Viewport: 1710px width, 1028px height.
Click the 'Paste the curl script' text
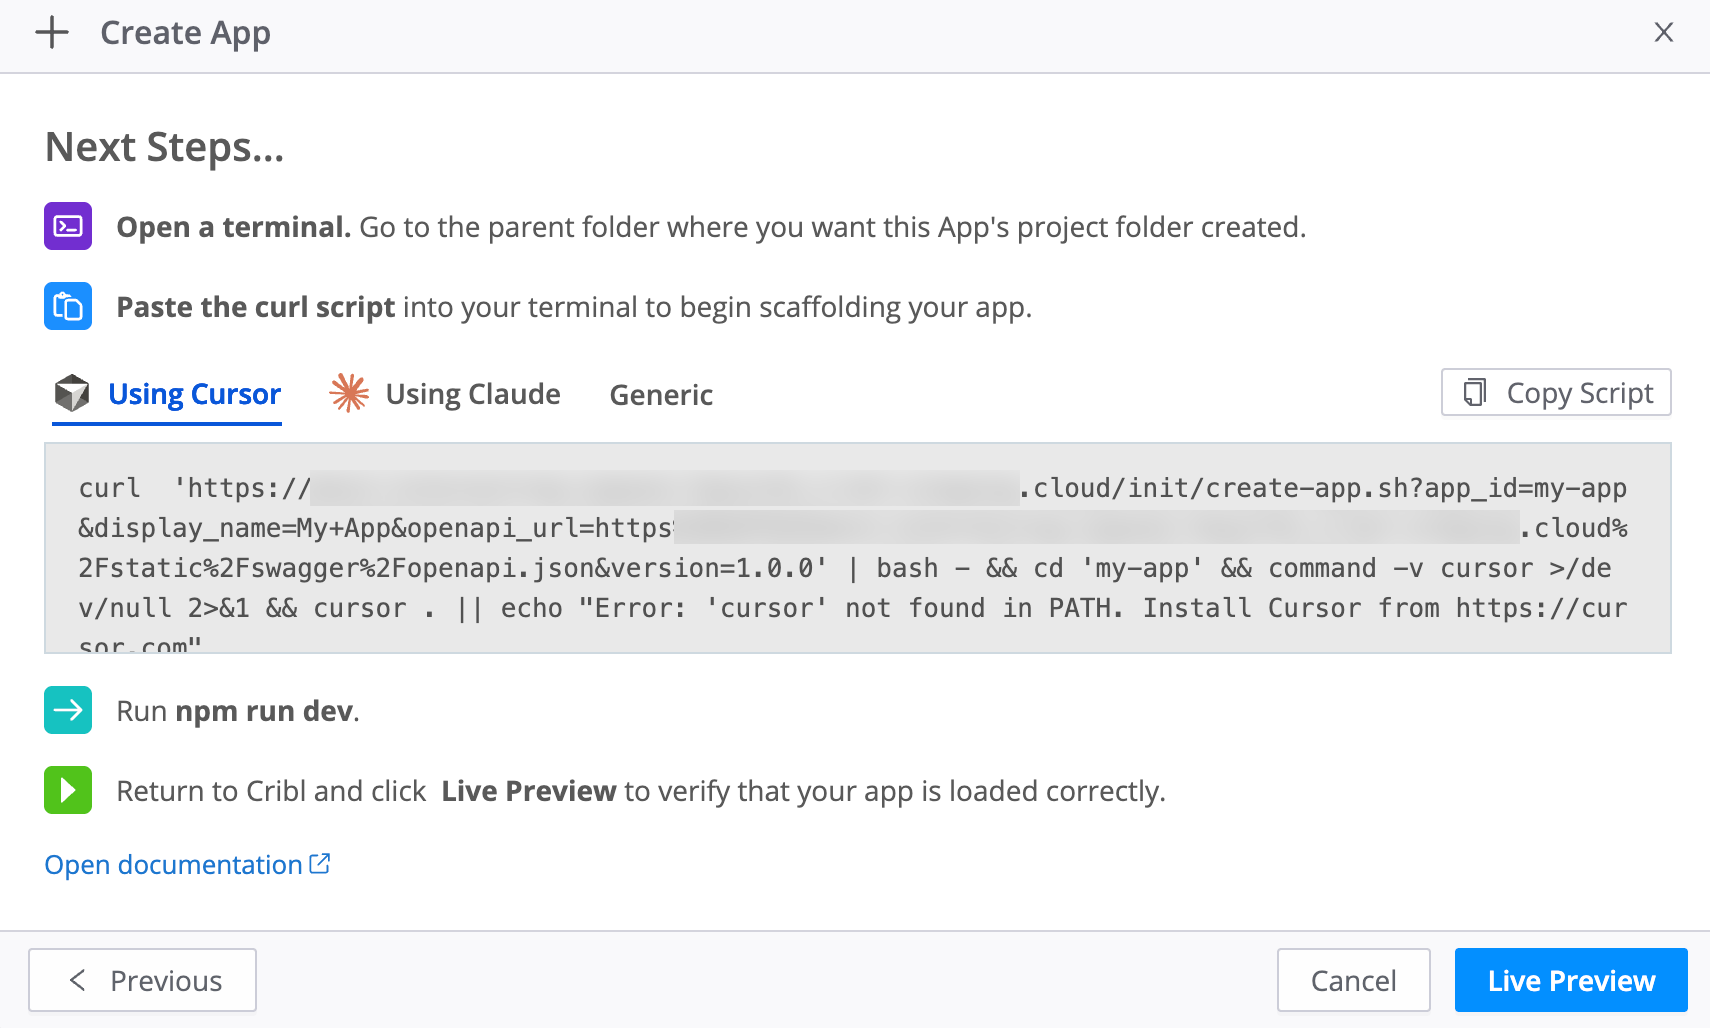coord(256,307)
